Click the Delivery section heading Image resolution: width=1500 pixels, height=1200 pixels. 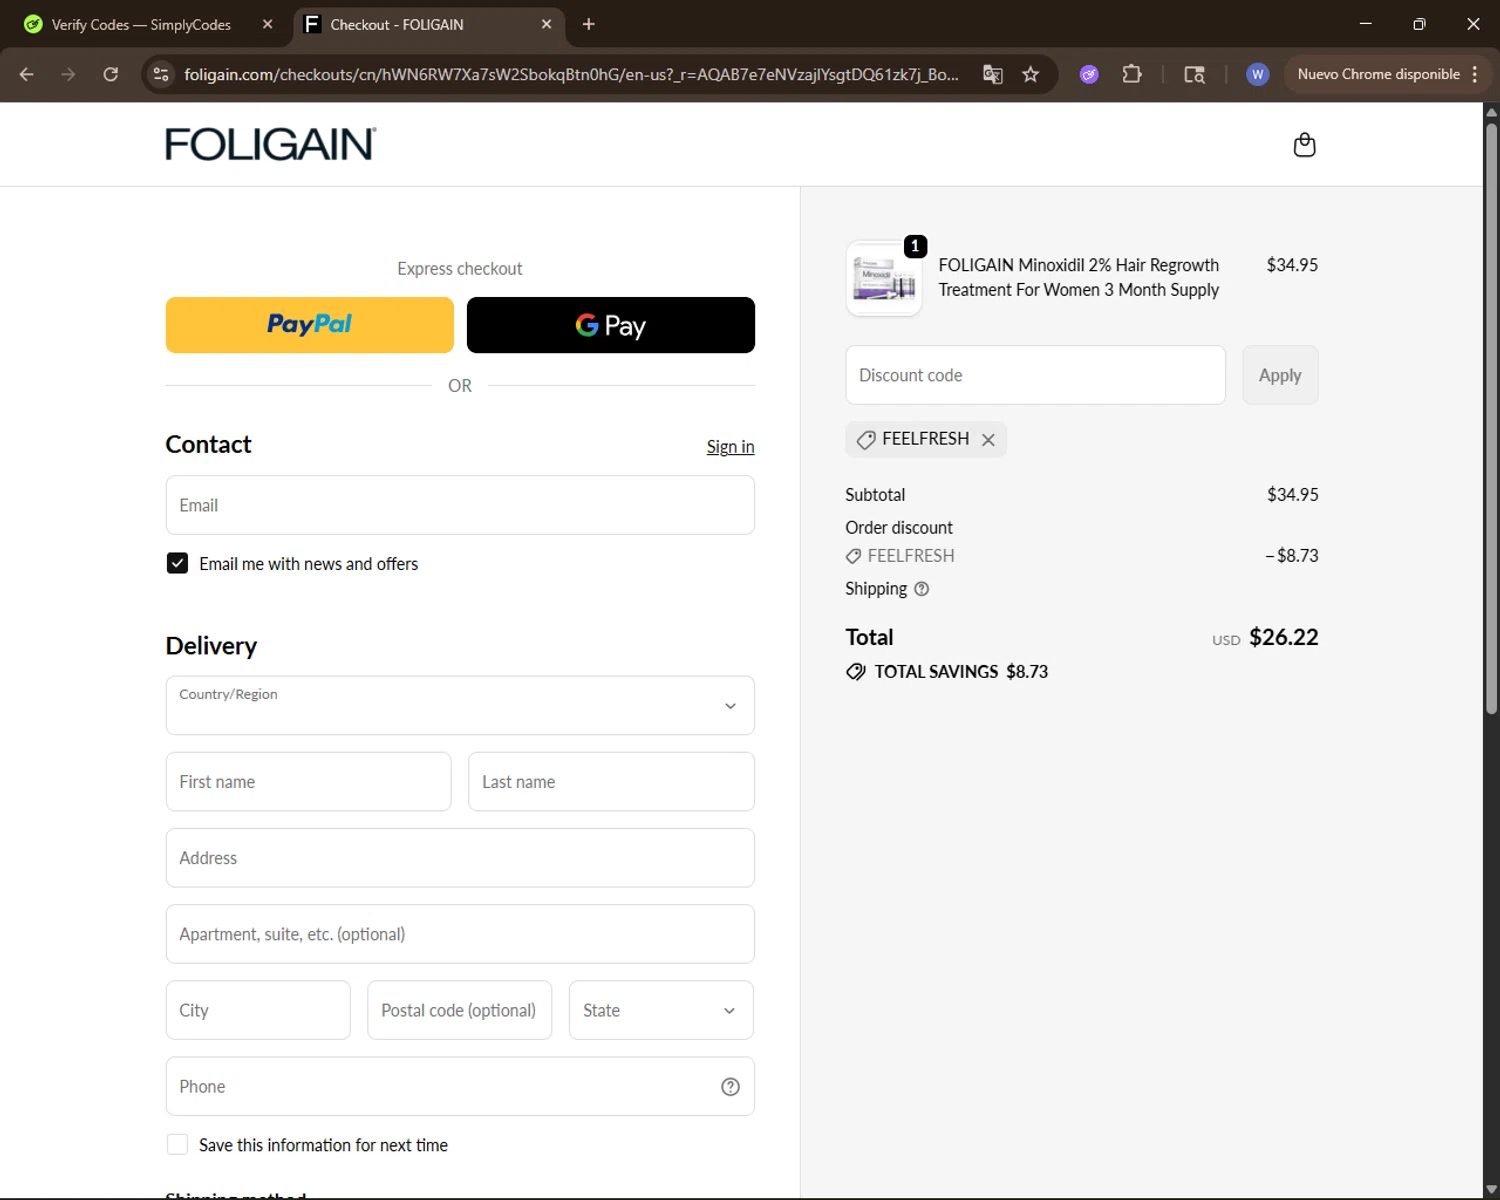[211, 646]
